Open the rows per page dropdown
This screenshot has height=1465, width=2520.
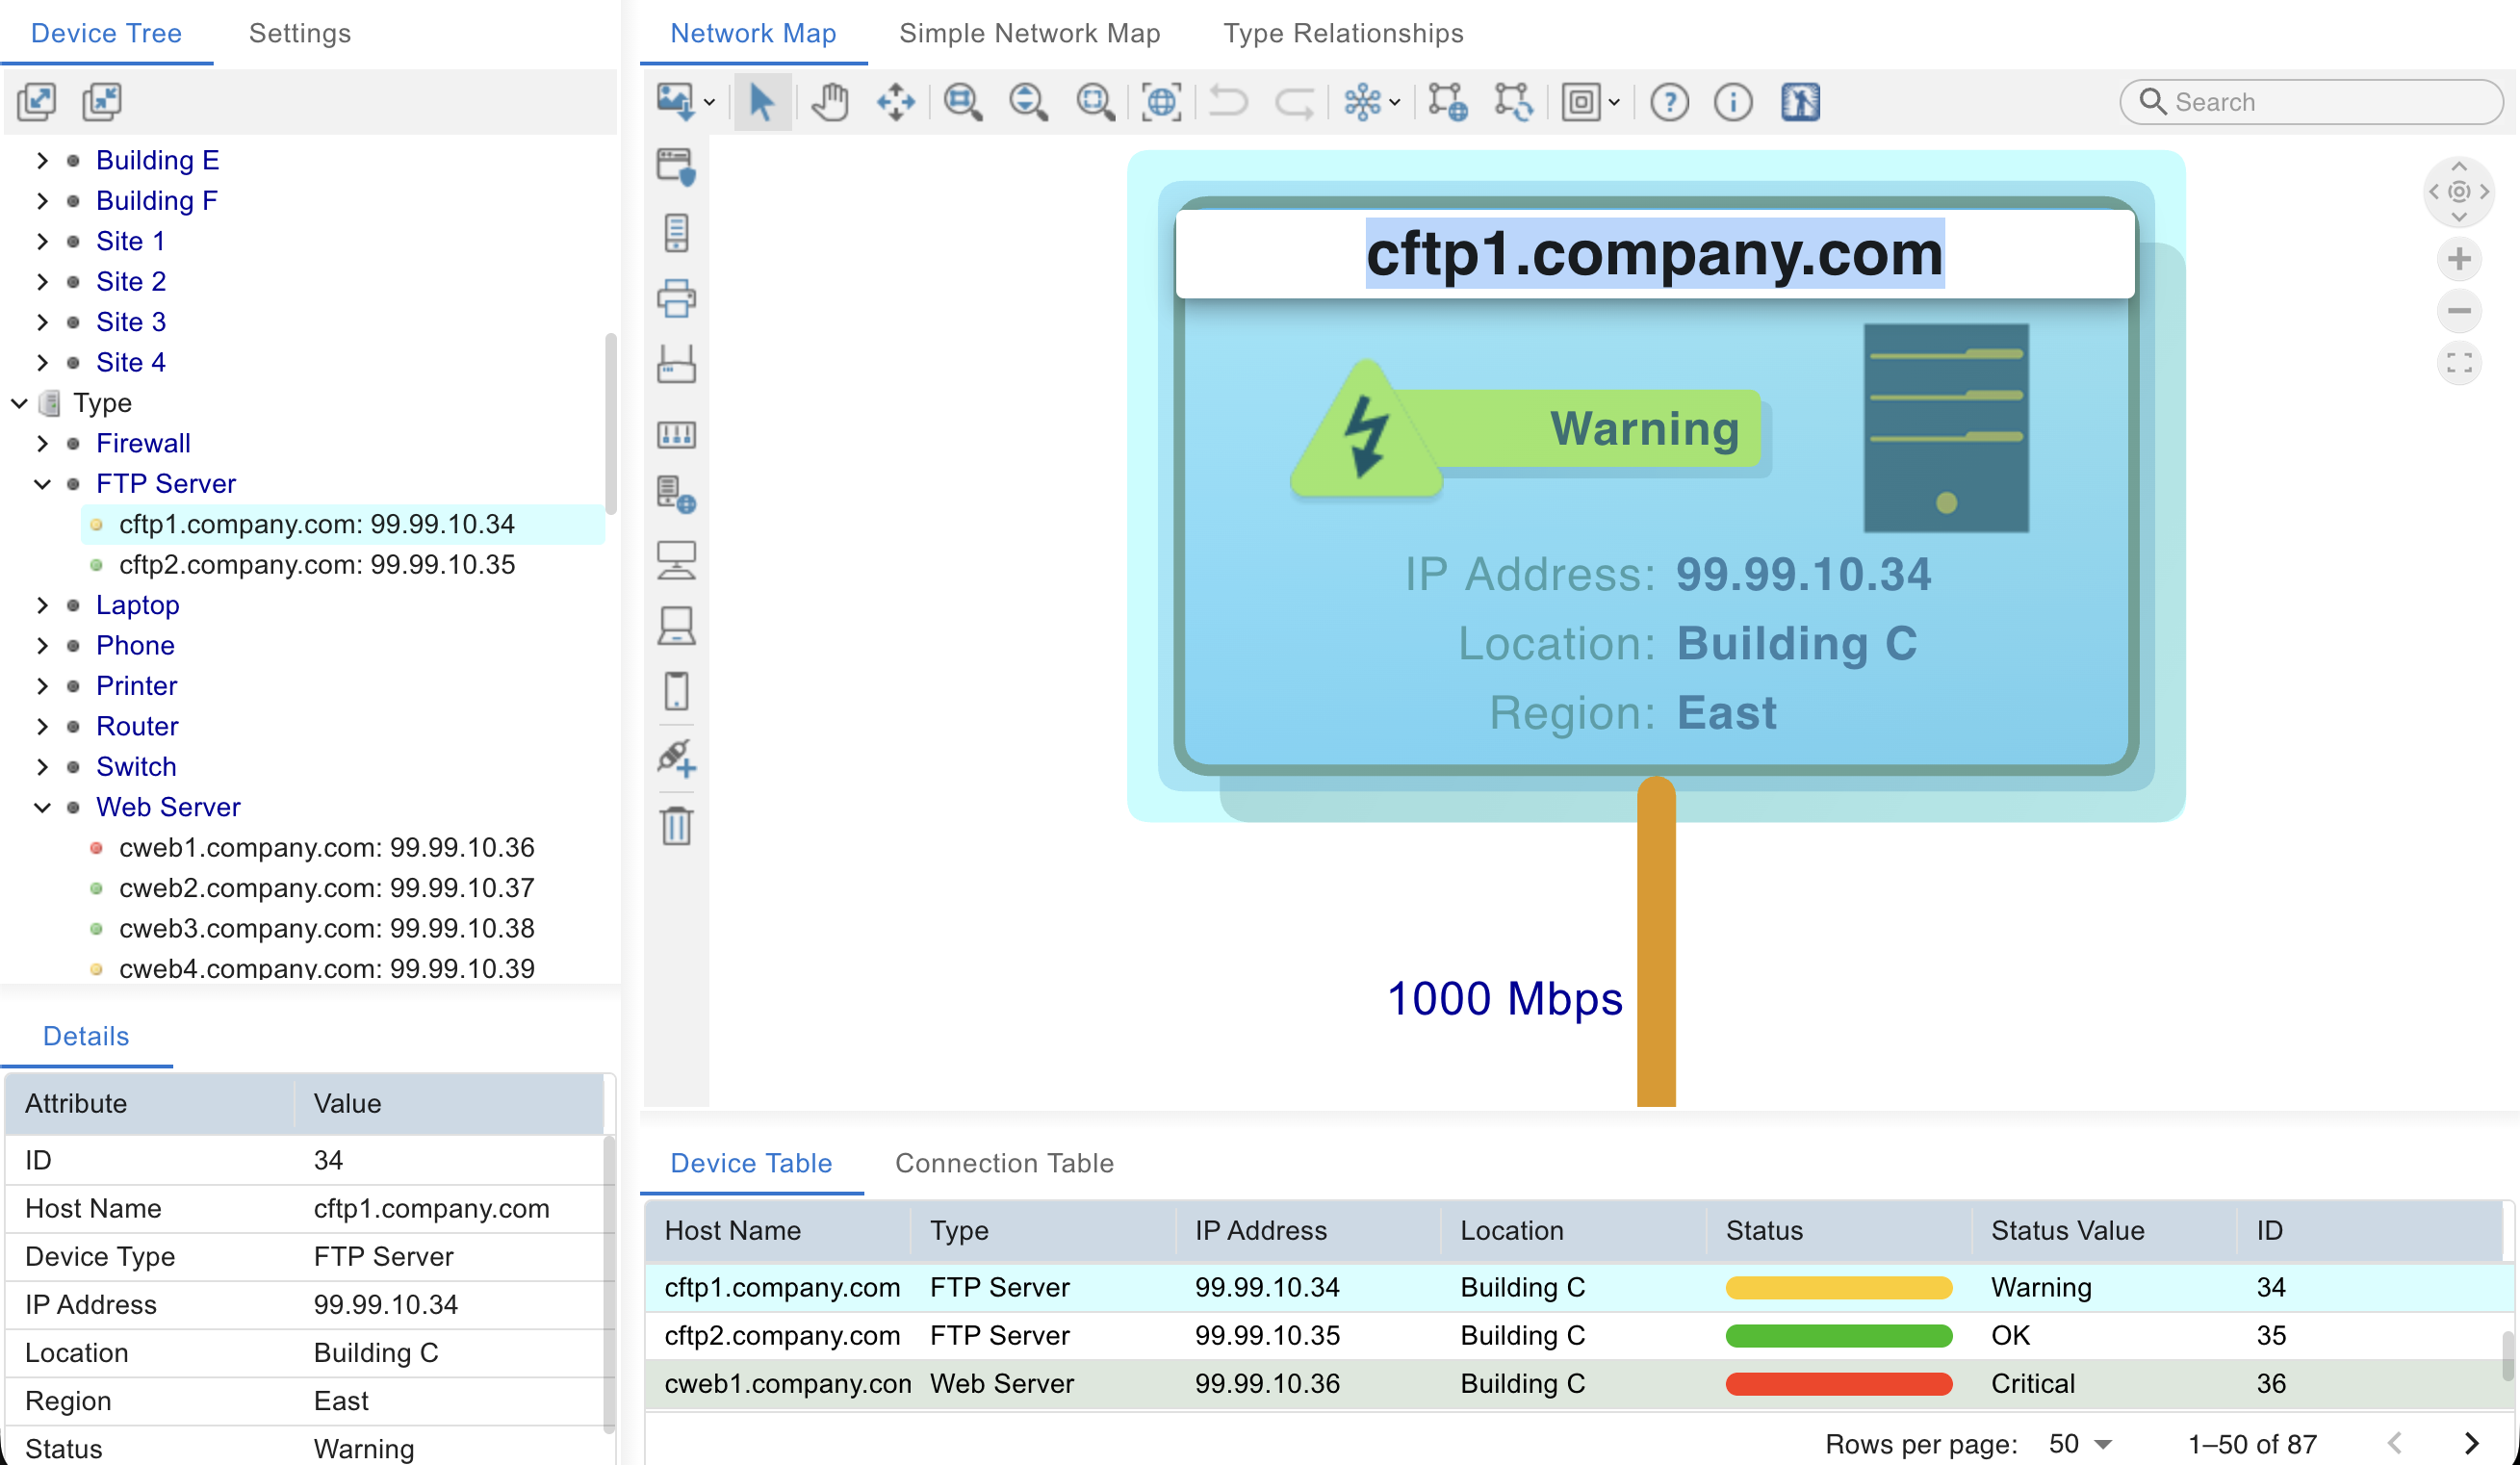2080,1444
